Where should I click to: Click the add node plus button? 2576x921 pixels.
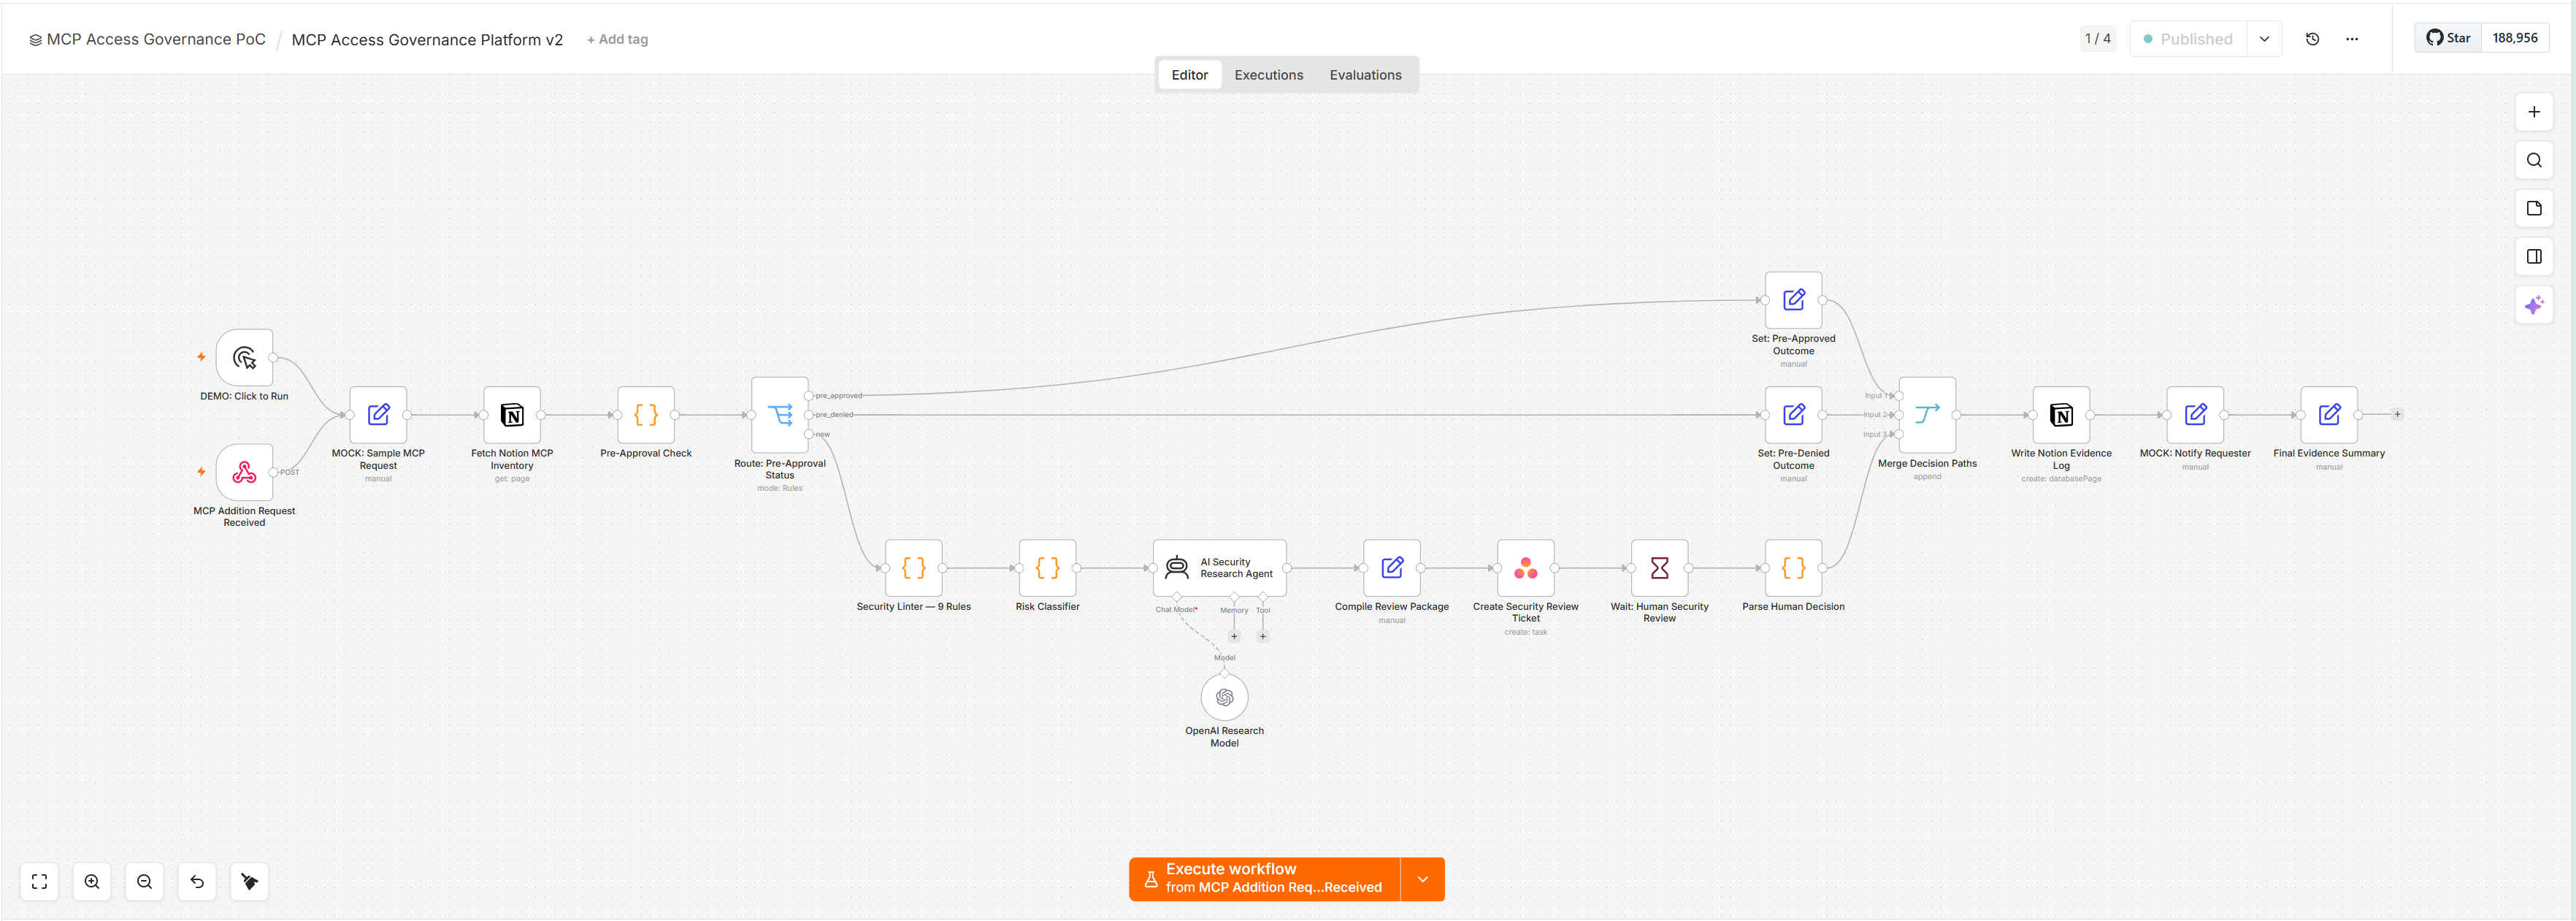(x=2533, y=112)
